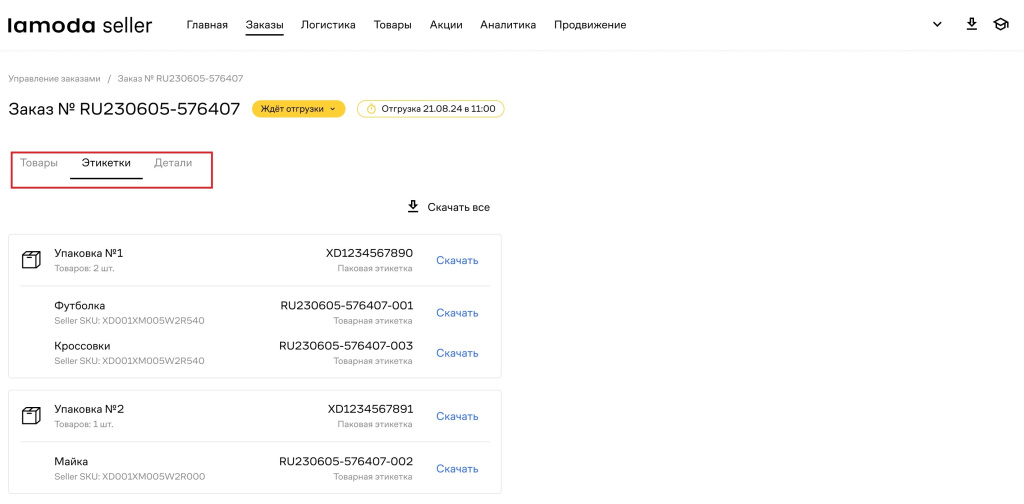This screenshot has width=1024, height=504.
Task: Open the graduation cap learning icon
Action: coord(1000,24)
